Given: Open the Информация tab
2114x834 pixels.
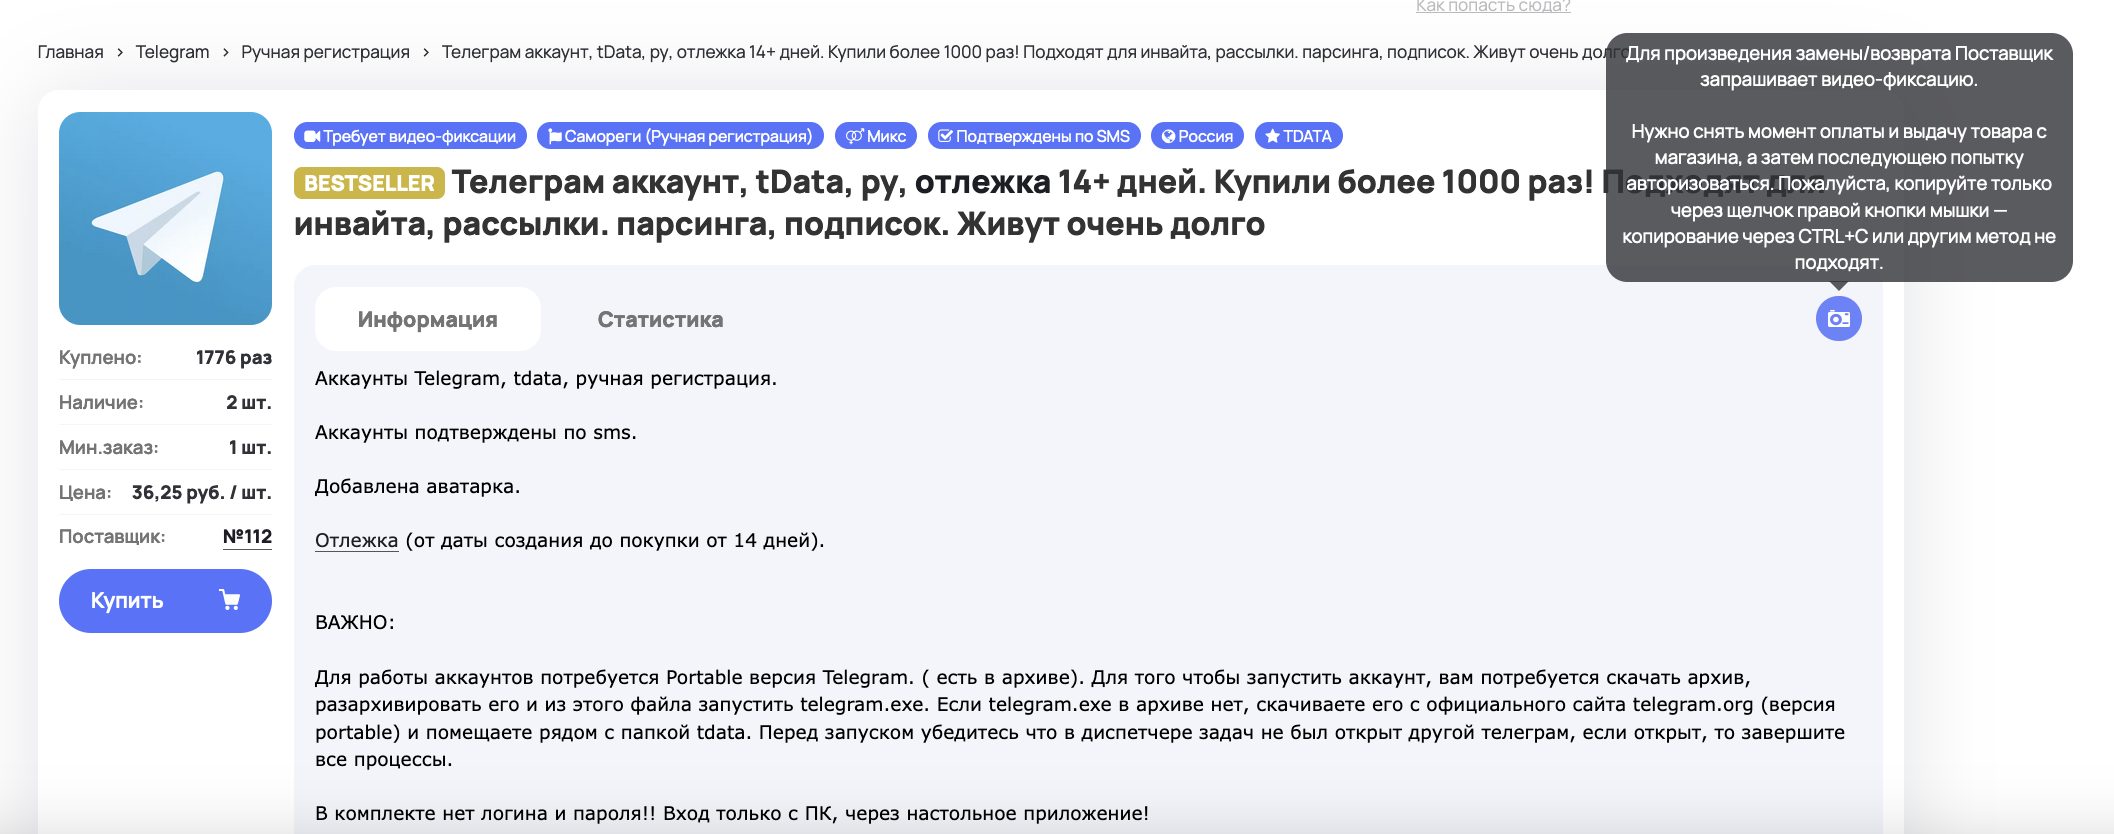Looking at the screenshot, I should coord(428,319).
